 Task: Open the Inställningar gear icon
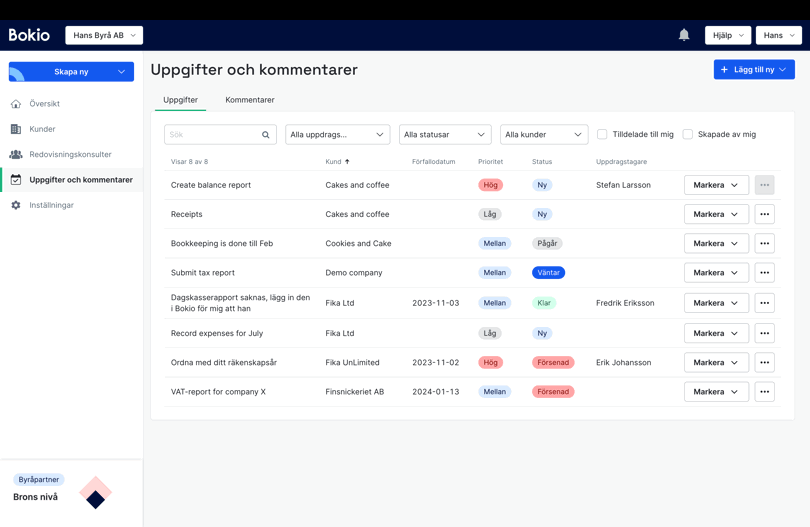click(x=16, y=205)
